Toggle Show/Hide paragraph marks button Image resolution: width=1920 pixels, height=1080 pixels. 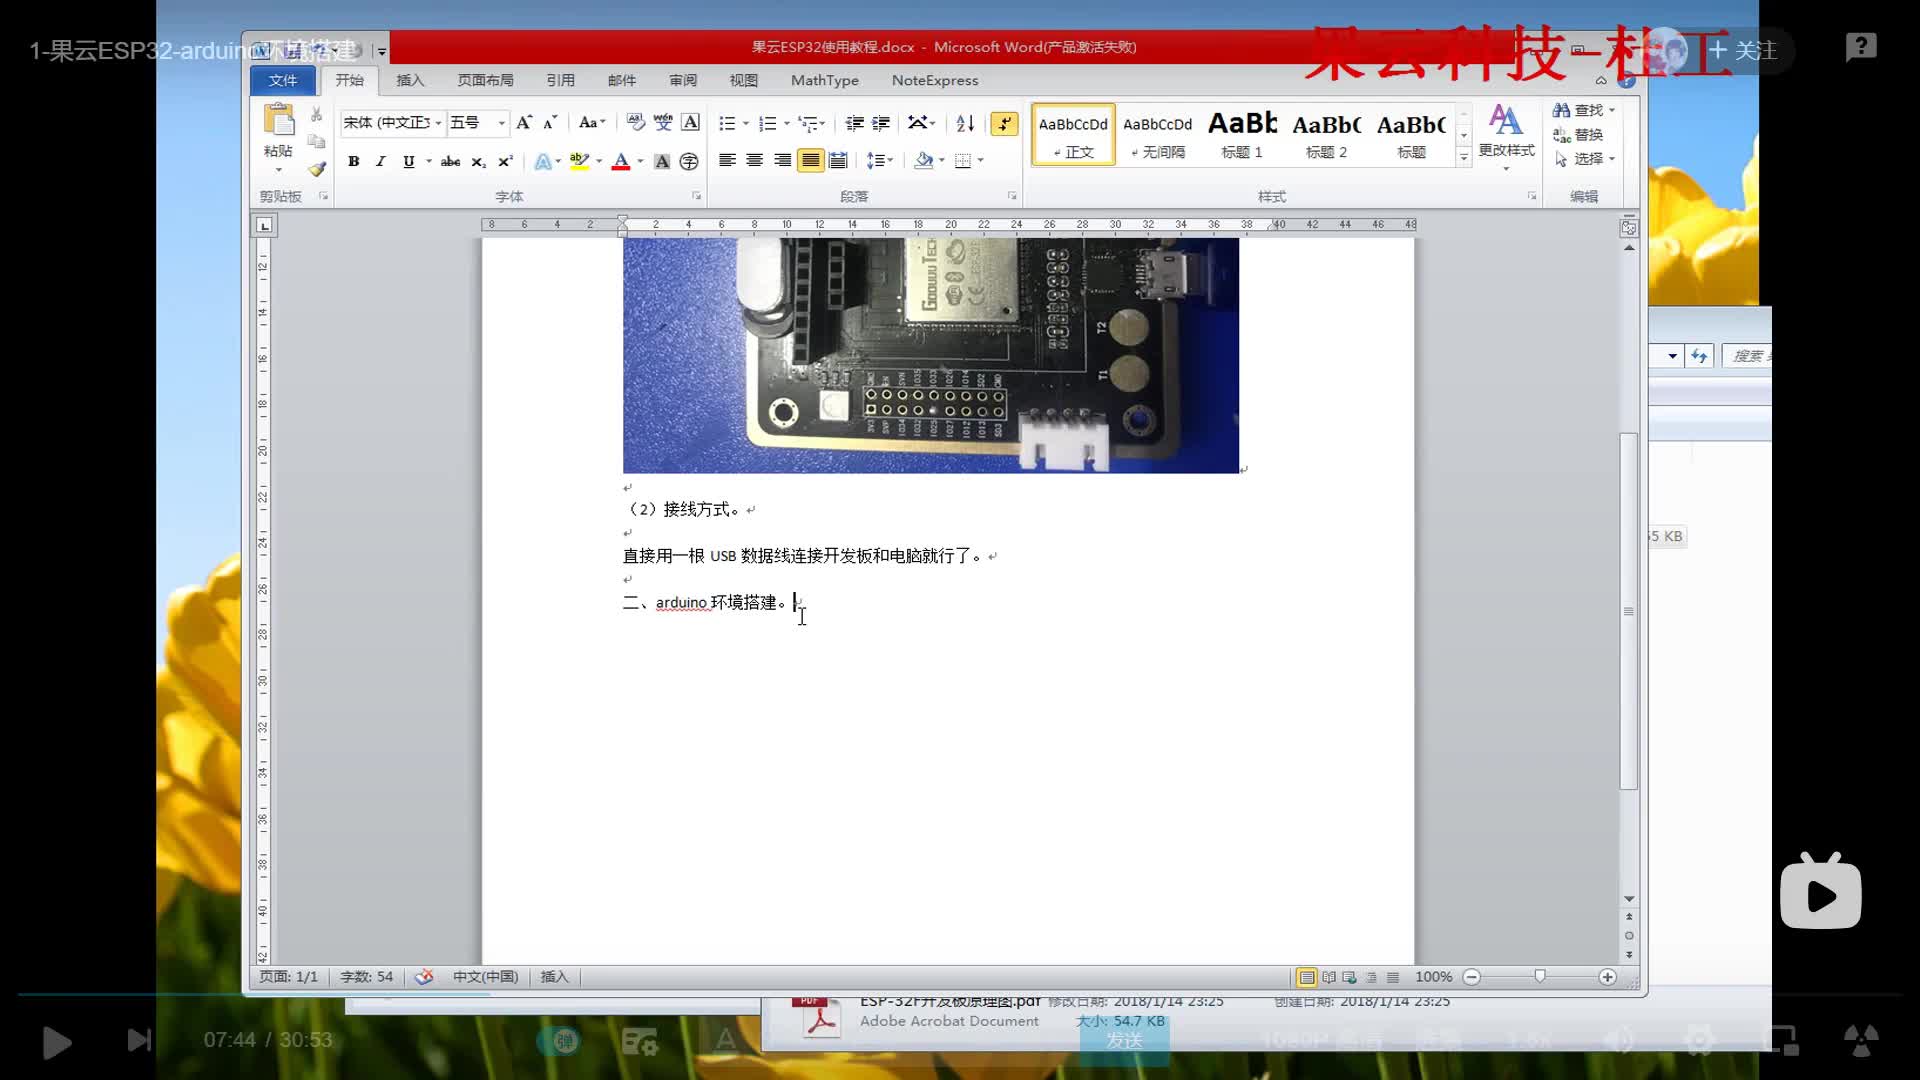point(1003,123)
